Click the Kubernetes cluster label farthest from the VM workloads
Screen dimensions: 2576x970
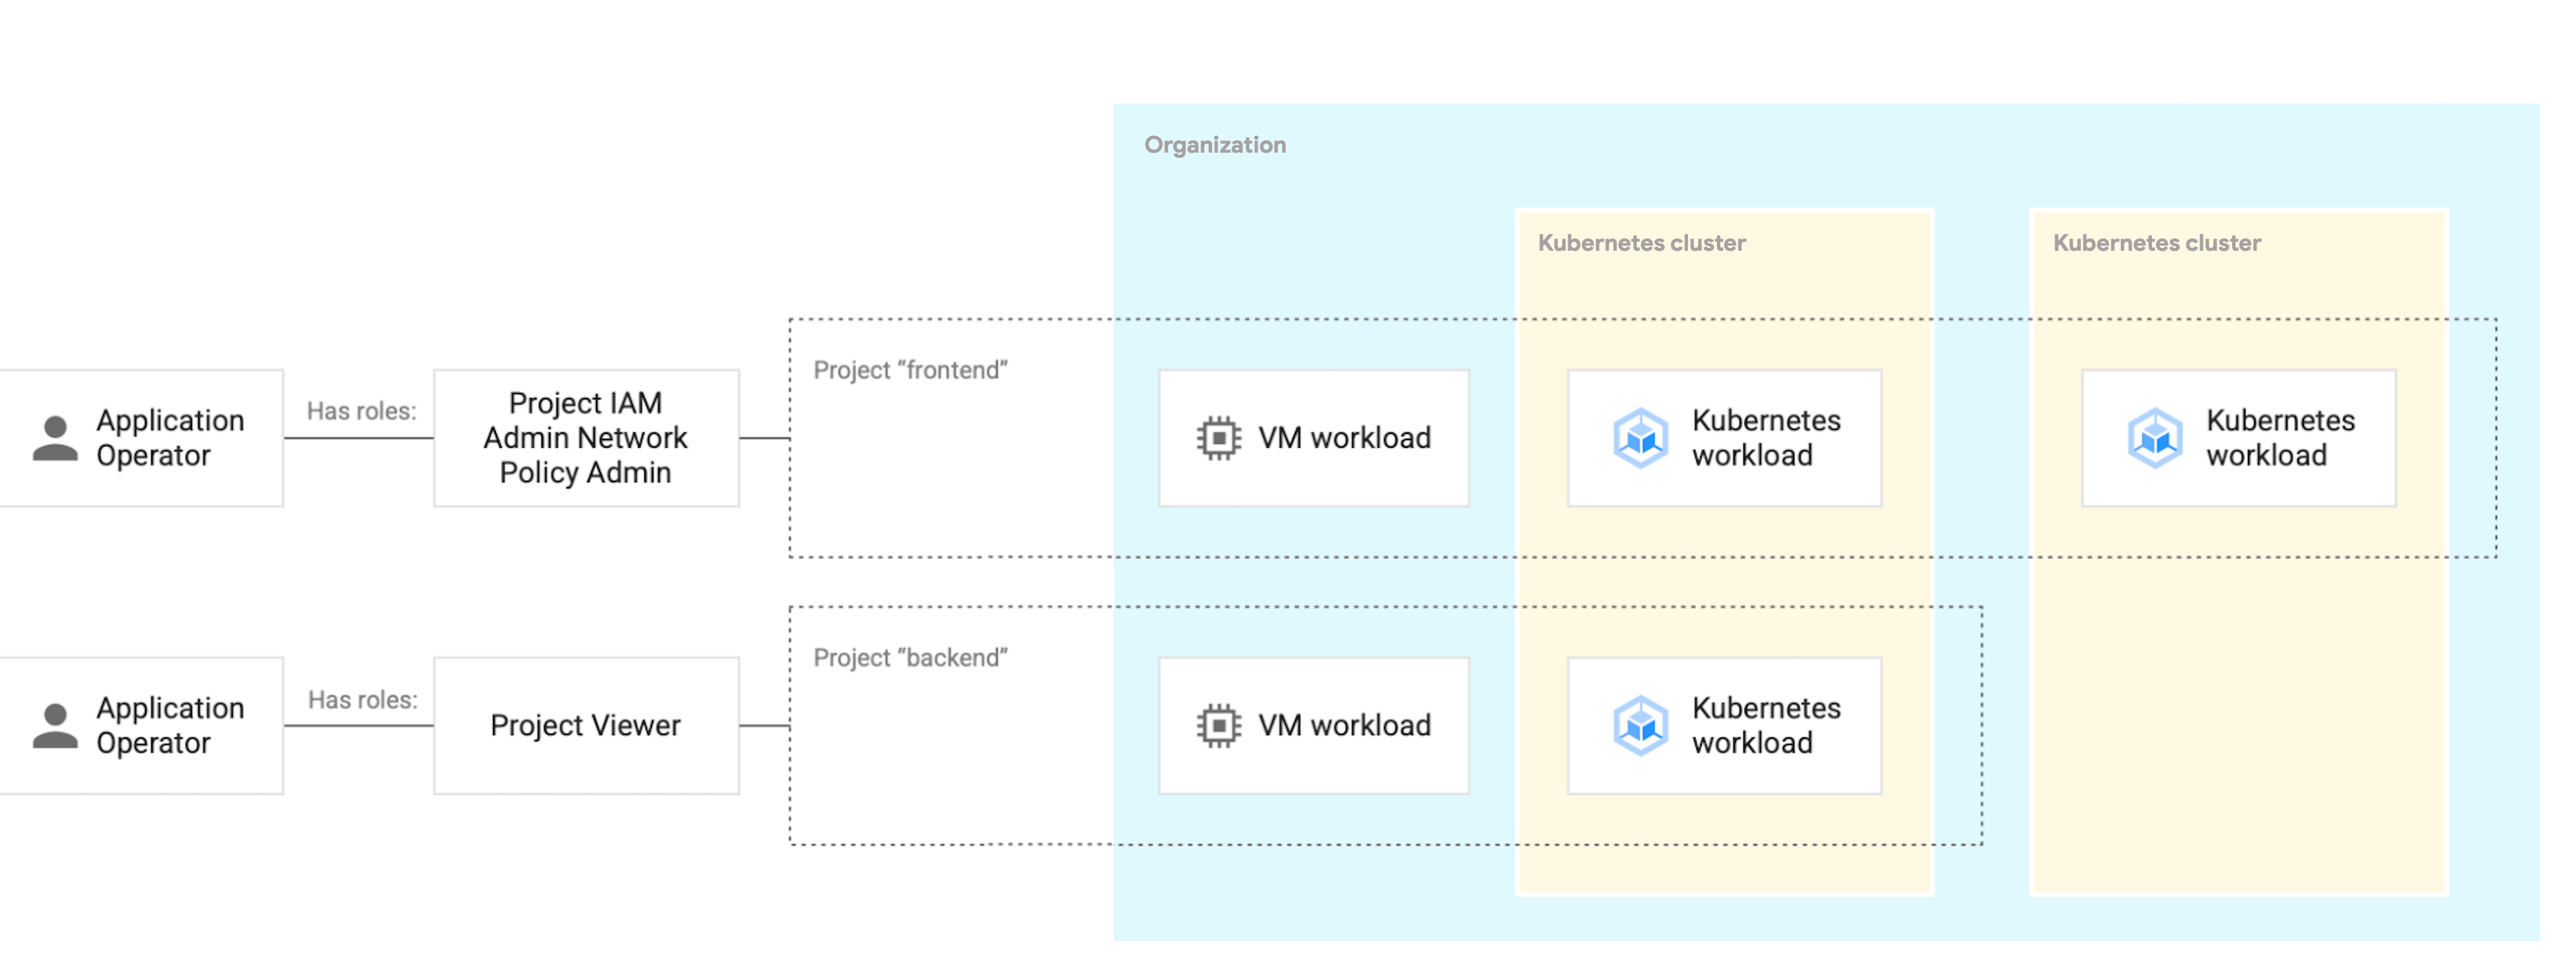[2156, 243]
